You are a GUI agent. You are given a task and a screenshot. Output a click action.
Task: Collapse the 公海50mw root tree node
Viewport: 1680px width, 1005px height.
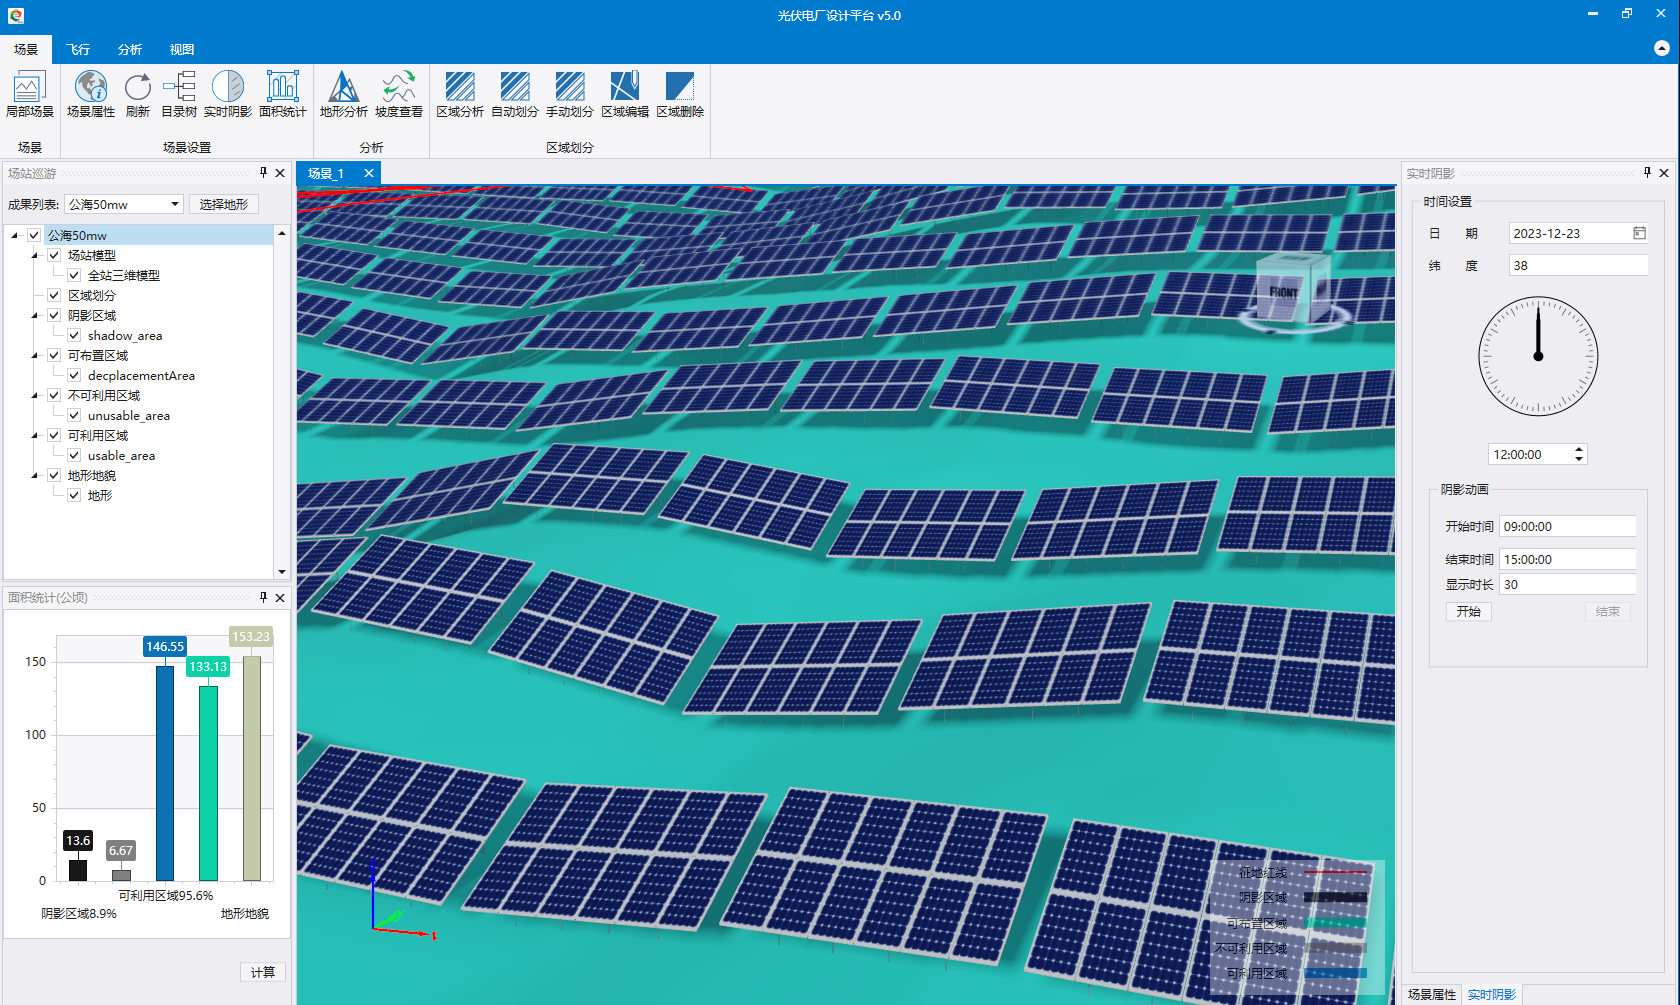(x=15, y=236)
